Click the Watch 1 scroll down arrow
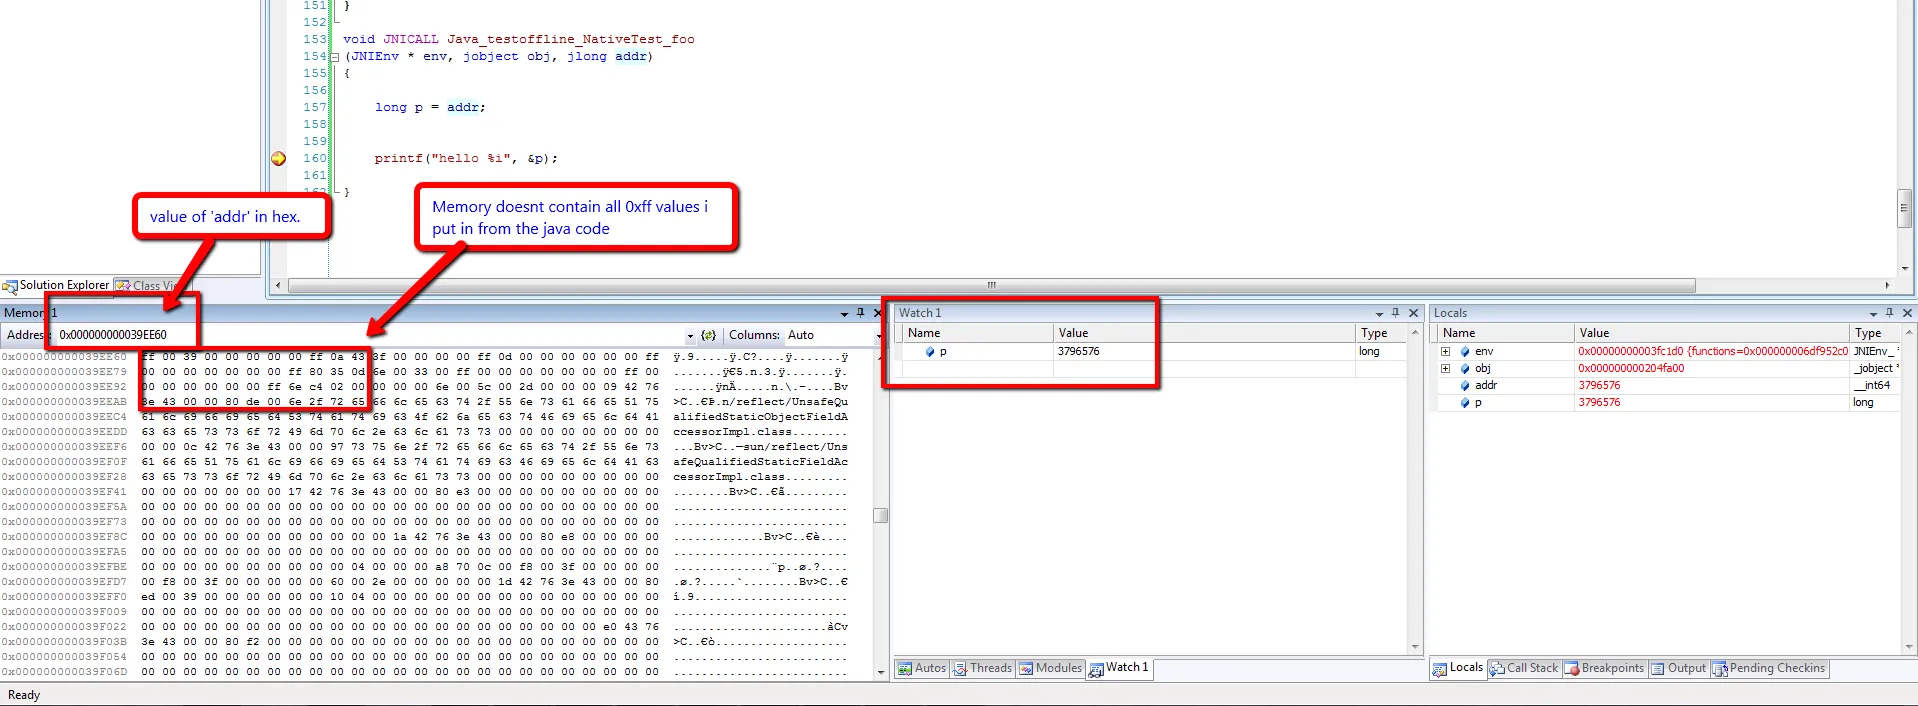The image size is (1918, 706). point(1415,647)
